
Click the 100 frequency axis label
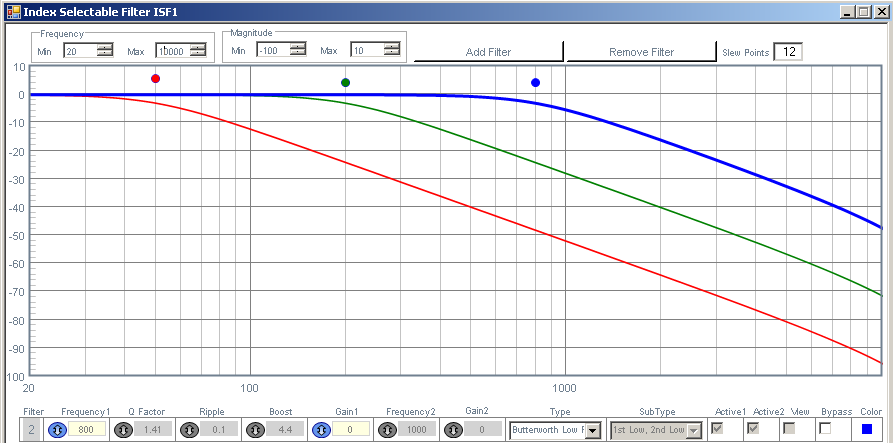tap(249, 388)
